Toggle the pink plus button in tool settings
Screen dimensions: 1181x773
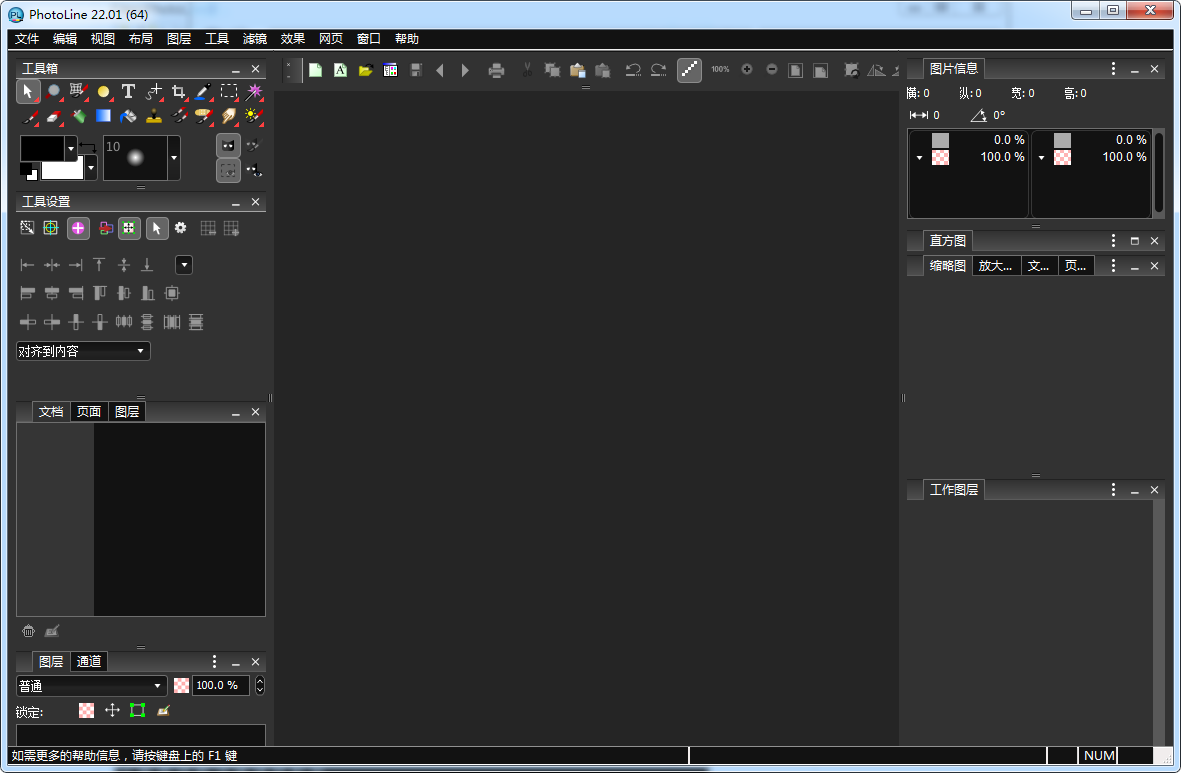coord(78,228)
